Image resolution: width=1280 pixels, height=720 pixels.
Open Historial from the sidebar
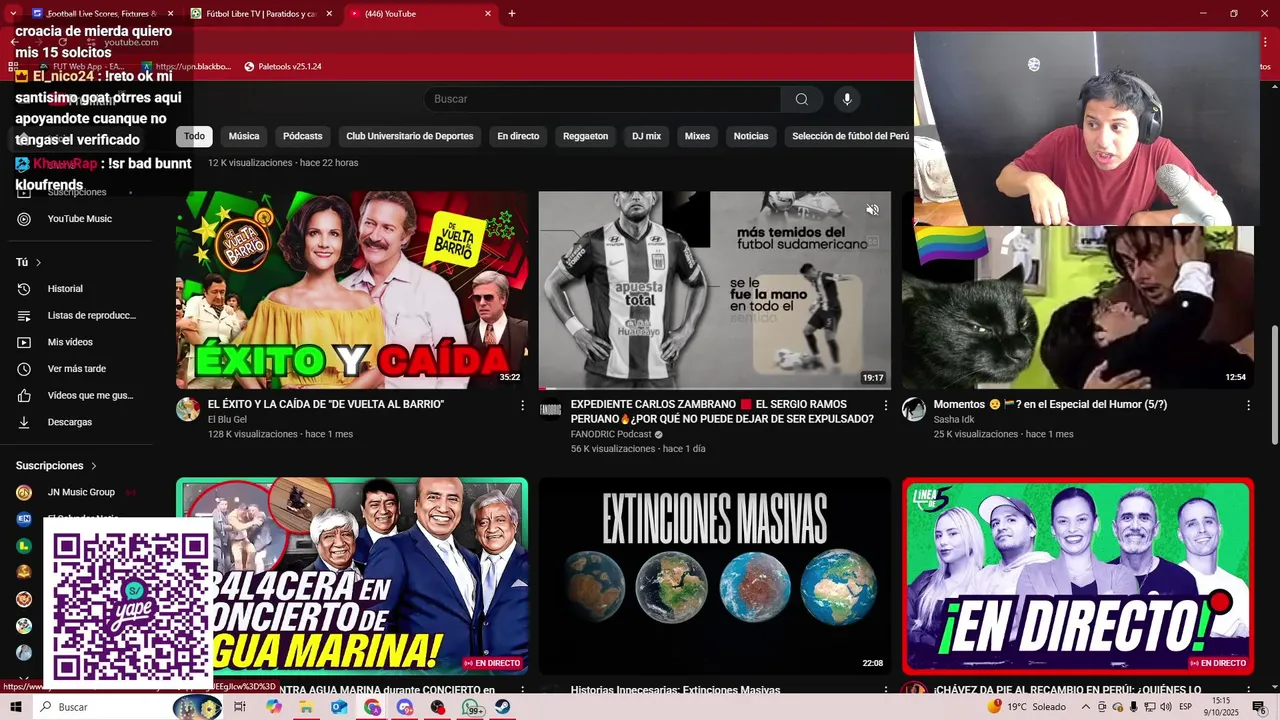coord(65,289)
